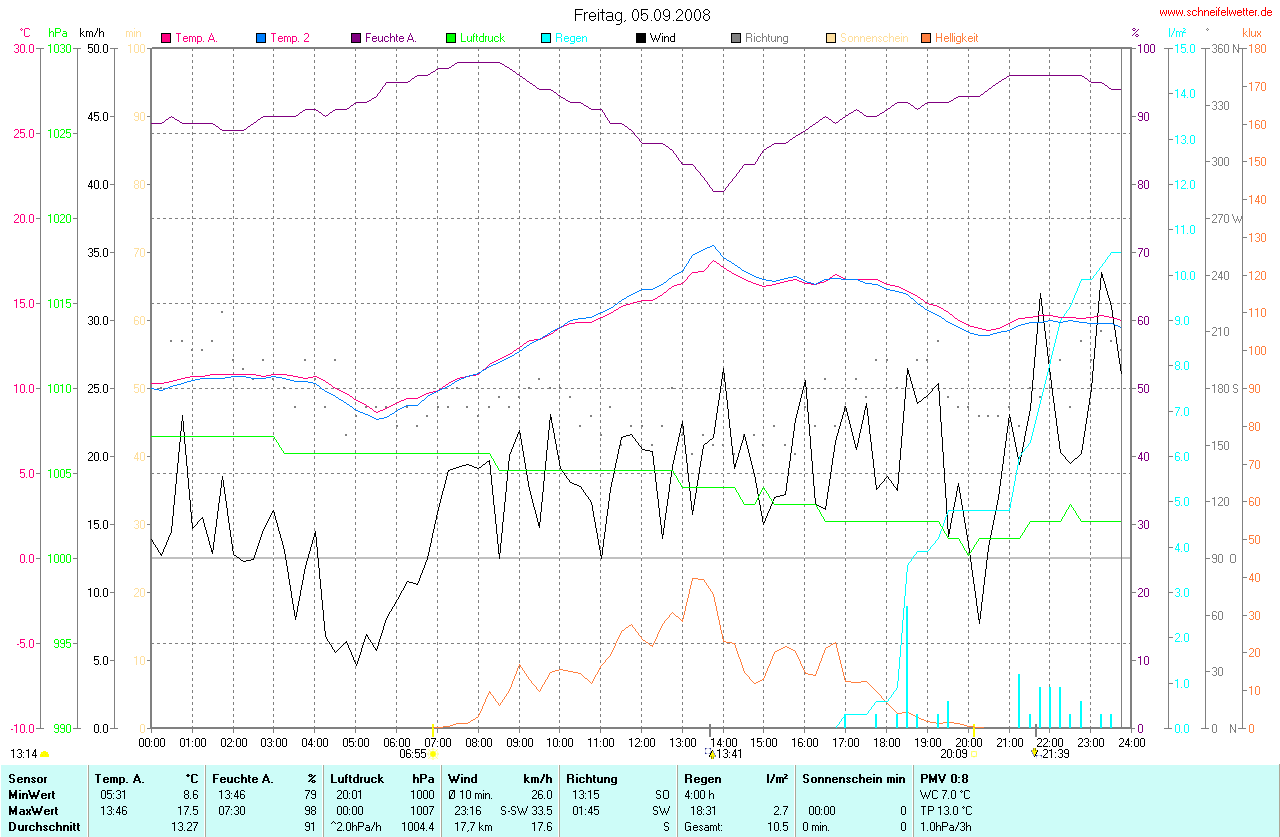The image size is (1280, 837).
Task: Click the small icon left of 13:41
Action: (x=710, y=753)
